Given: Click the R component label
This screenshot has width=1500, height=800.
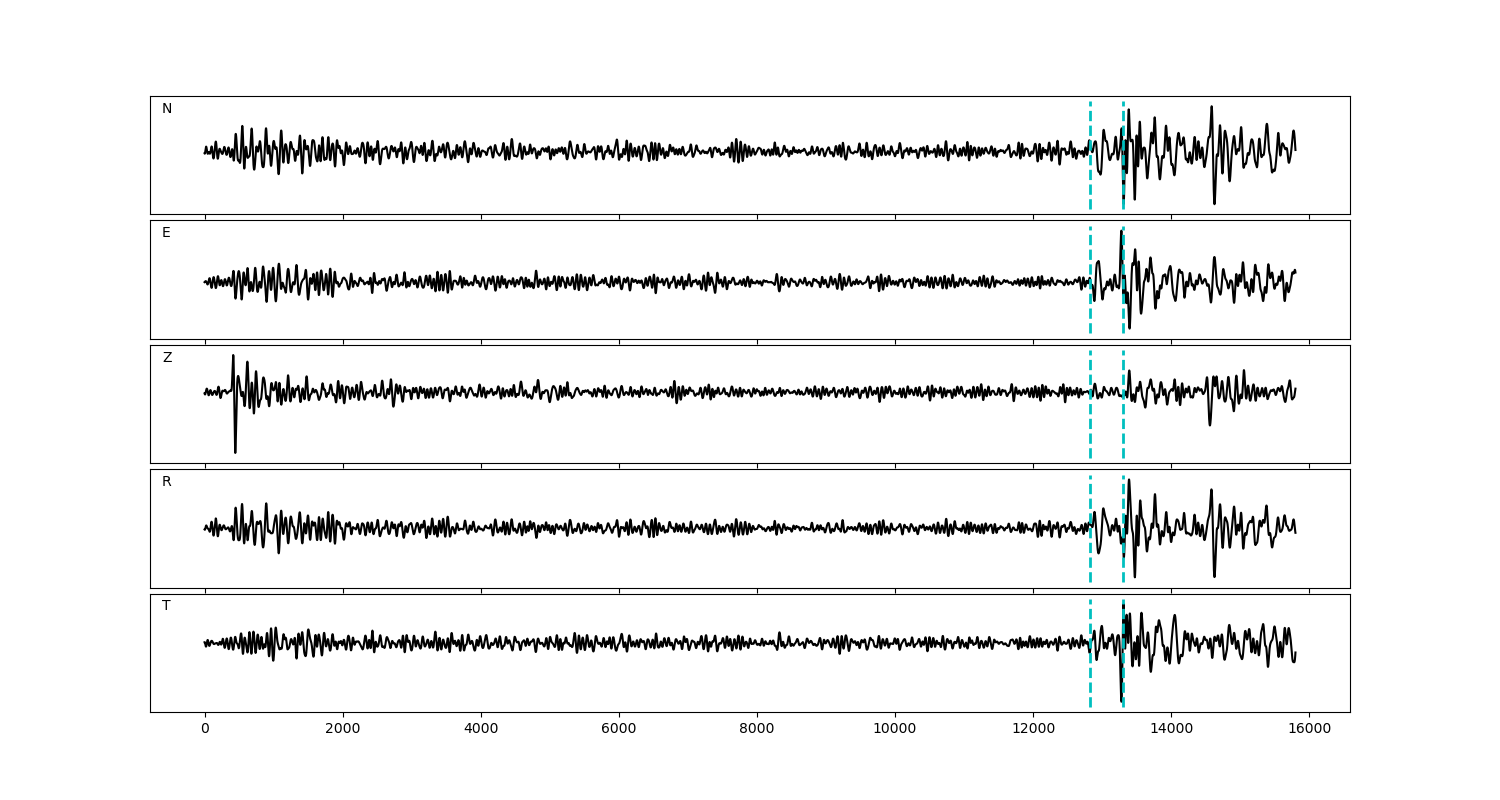Looking at the screenshot, I should click(x=167, y=482).
